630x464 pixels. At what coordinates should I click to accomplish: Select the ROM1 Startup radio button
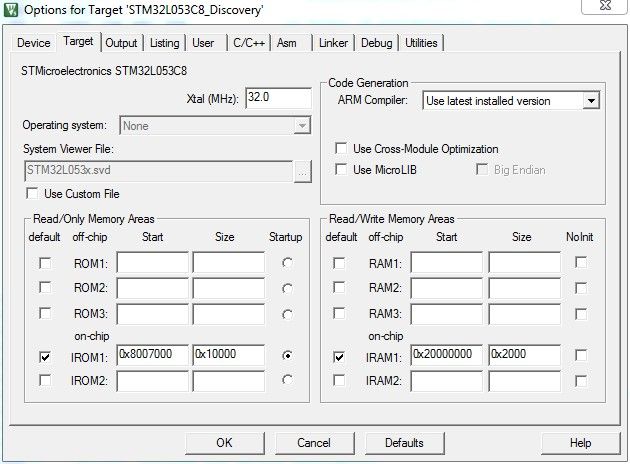click(287, 263)
